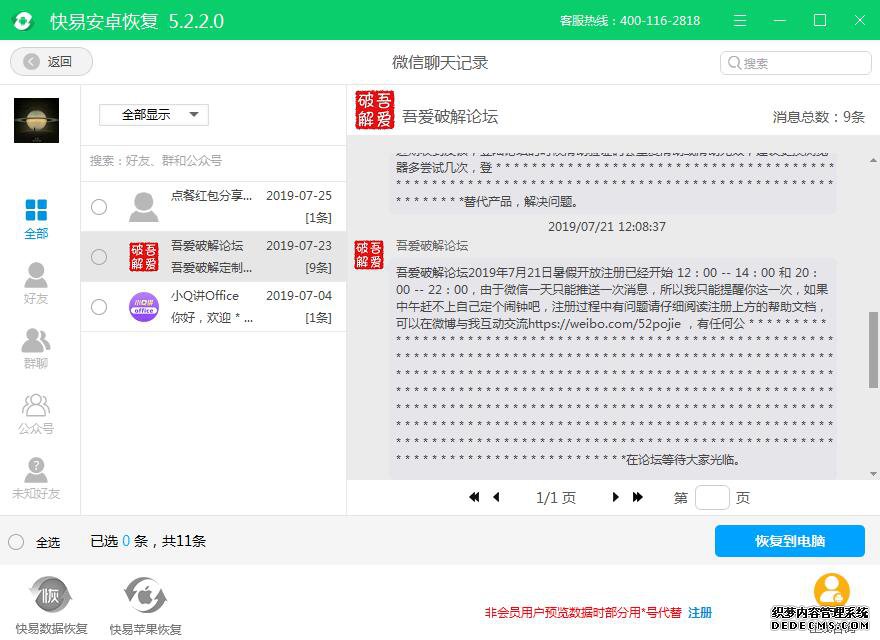
Task: Tick the radio for 小Q讲Office conversation
Action: point(99,307)
